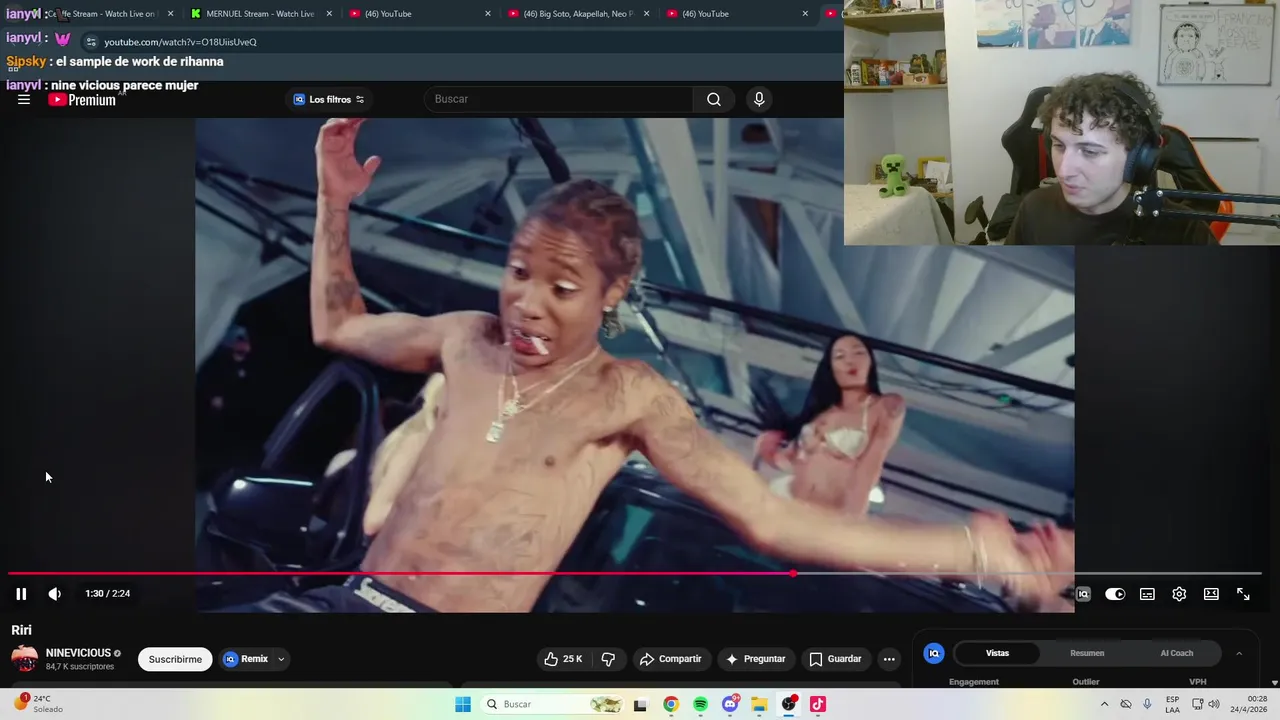The width and height of the screenshot is (1280, 720).
Task: Open Chrome from the taskbar
Action: click(x=671, y=704)
